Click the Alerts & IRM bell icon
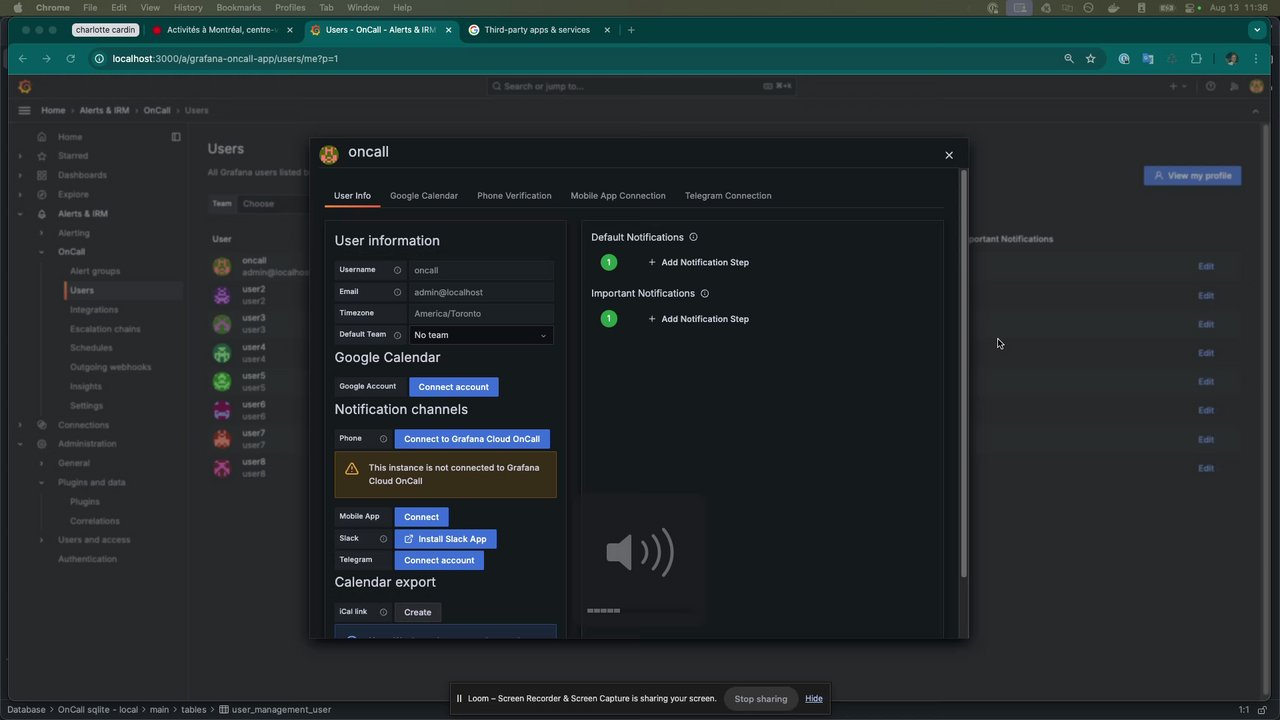 click(x=42, y=214)
